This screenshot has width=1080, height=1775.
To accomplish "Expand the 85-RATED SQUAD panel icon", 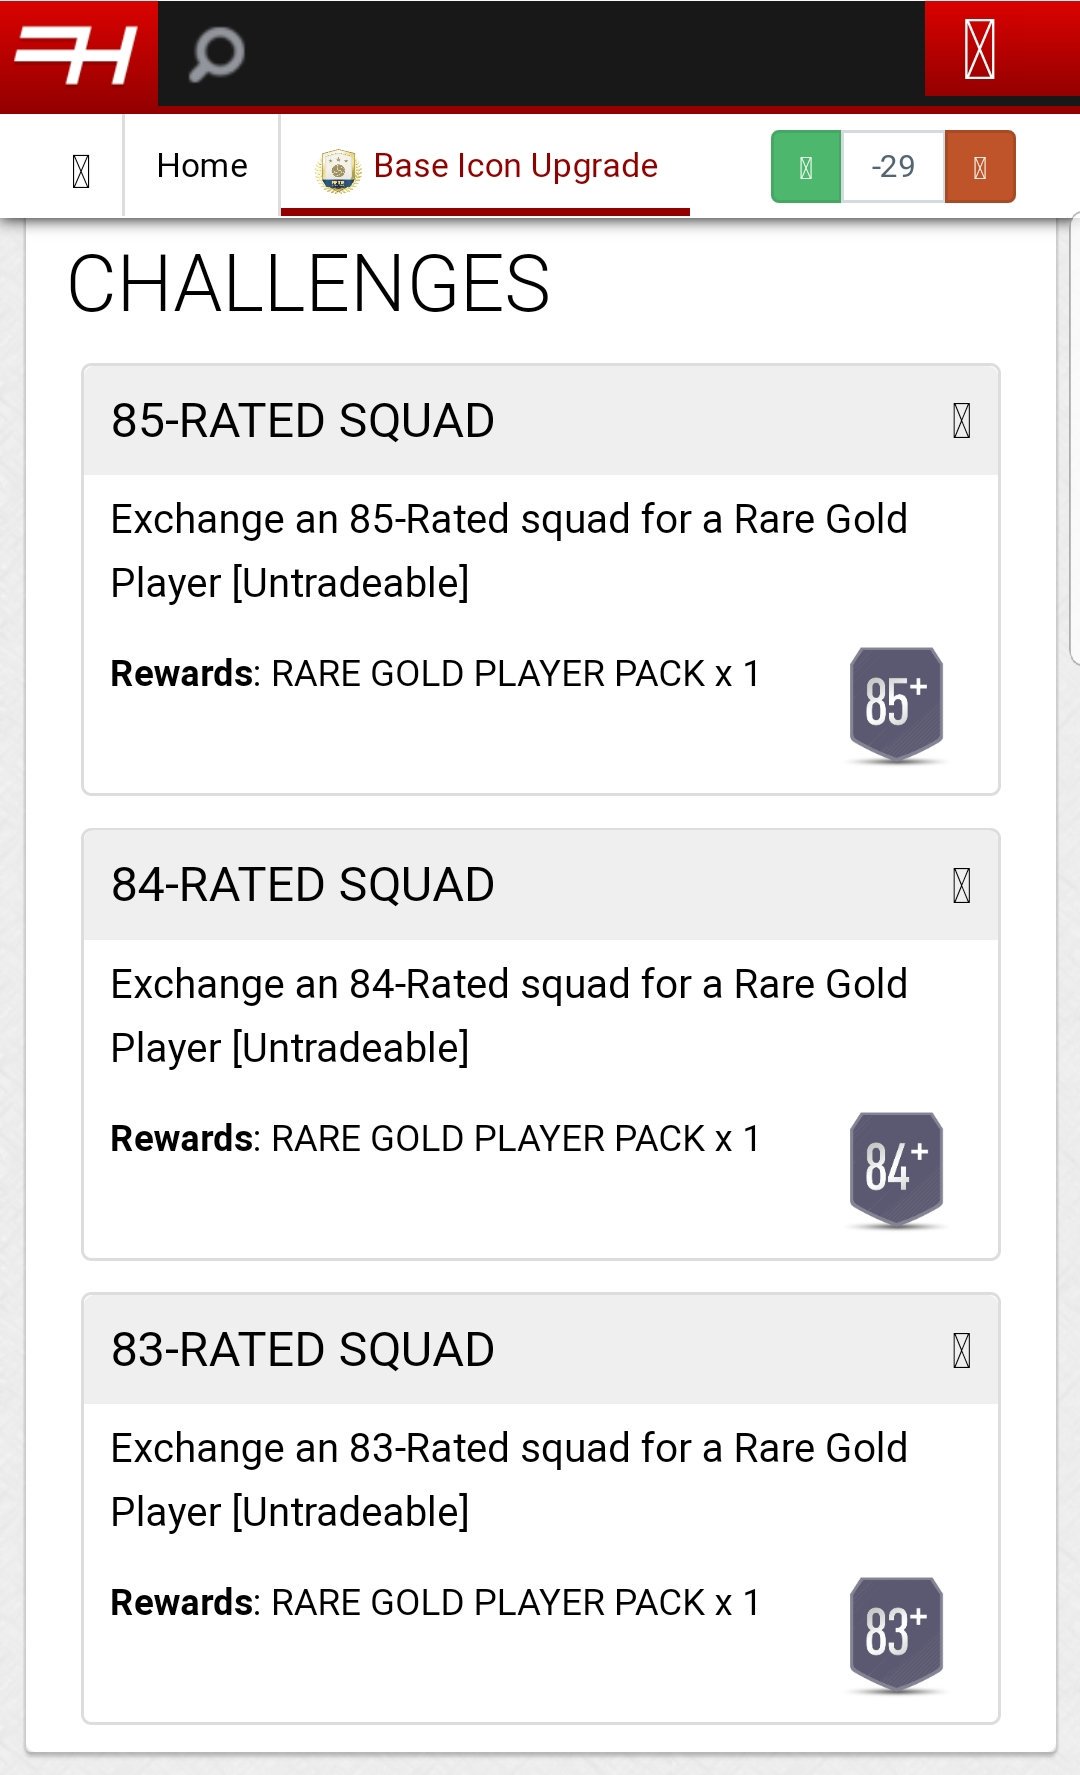I will point(961,421).
